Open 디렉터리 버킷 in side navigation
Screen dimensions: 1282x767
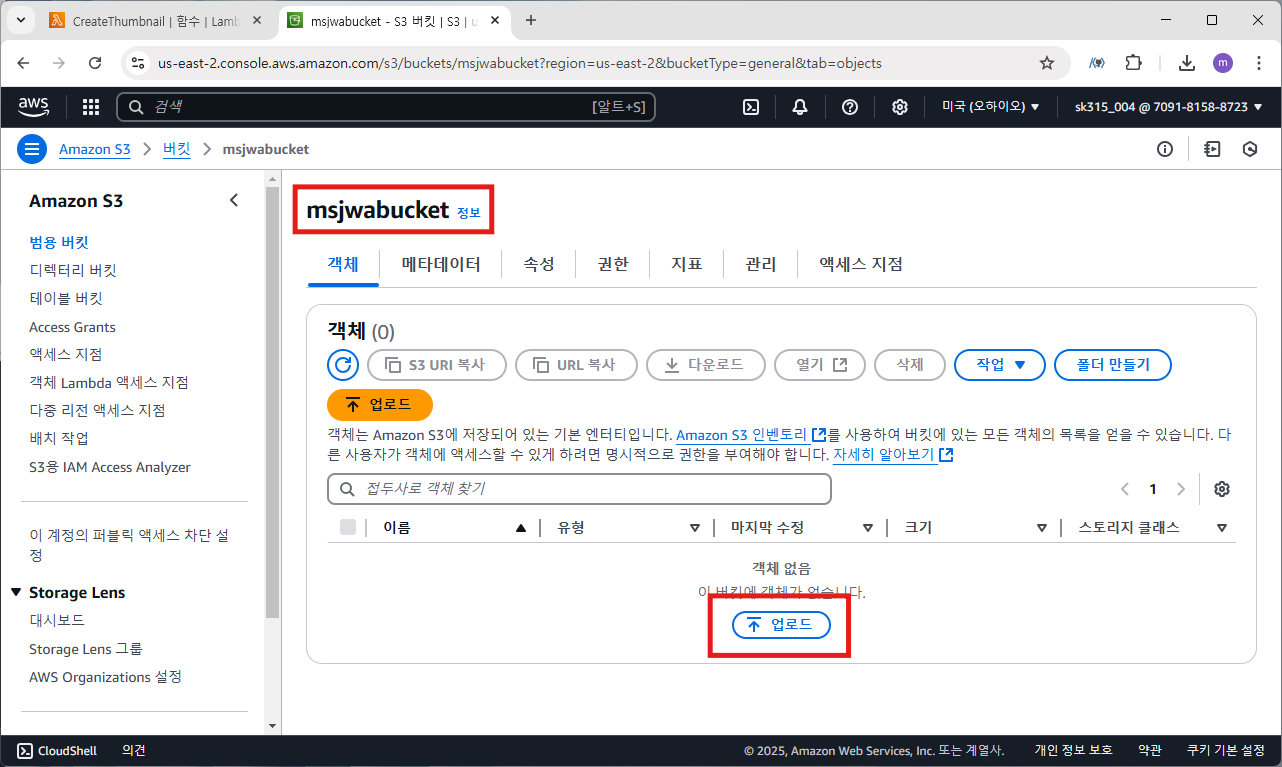tap(73, 270)
